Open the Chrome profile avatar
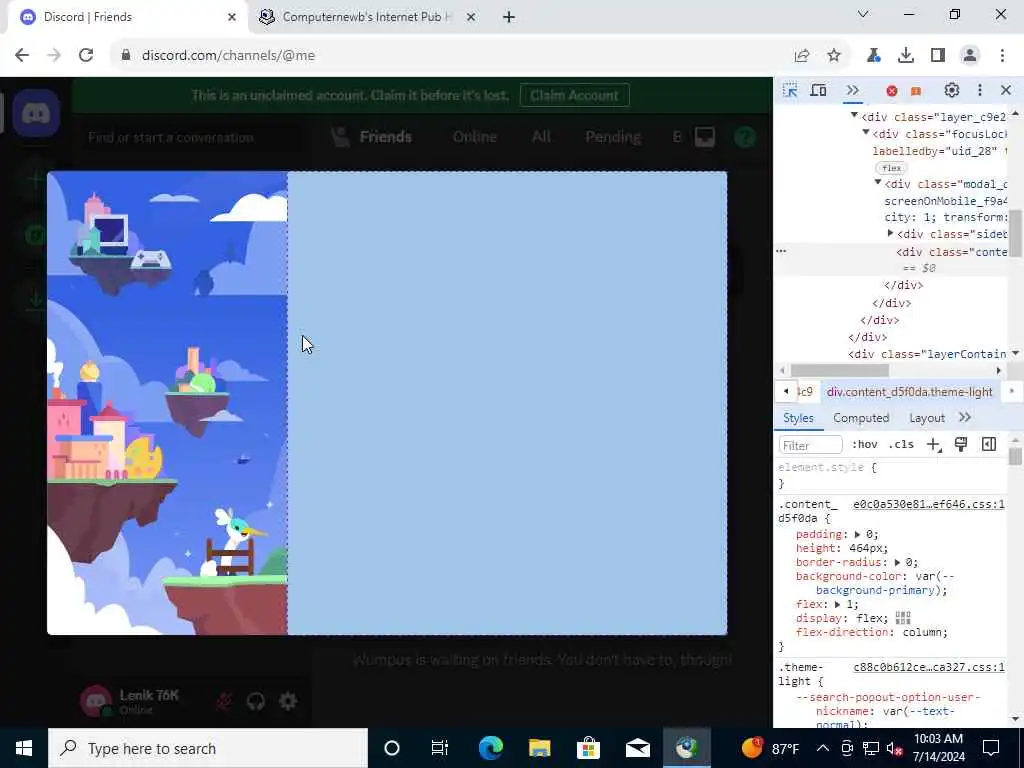The height and width of the screenshot is (768, 1024). click(x=970, y=56)
